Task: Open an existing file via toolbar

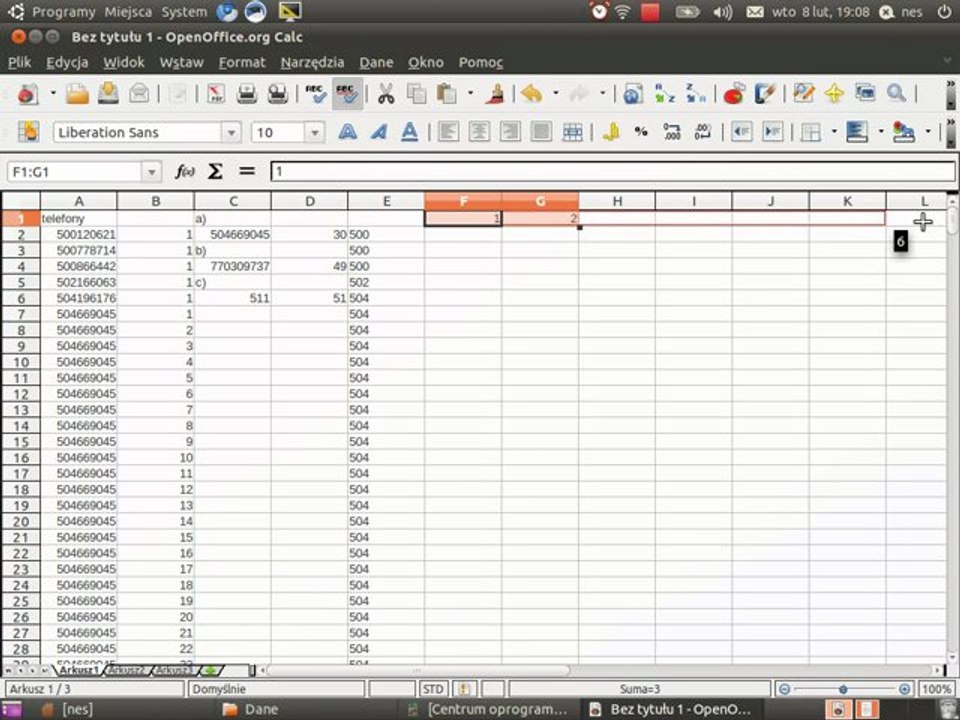Action: click(x=77, y=94)
